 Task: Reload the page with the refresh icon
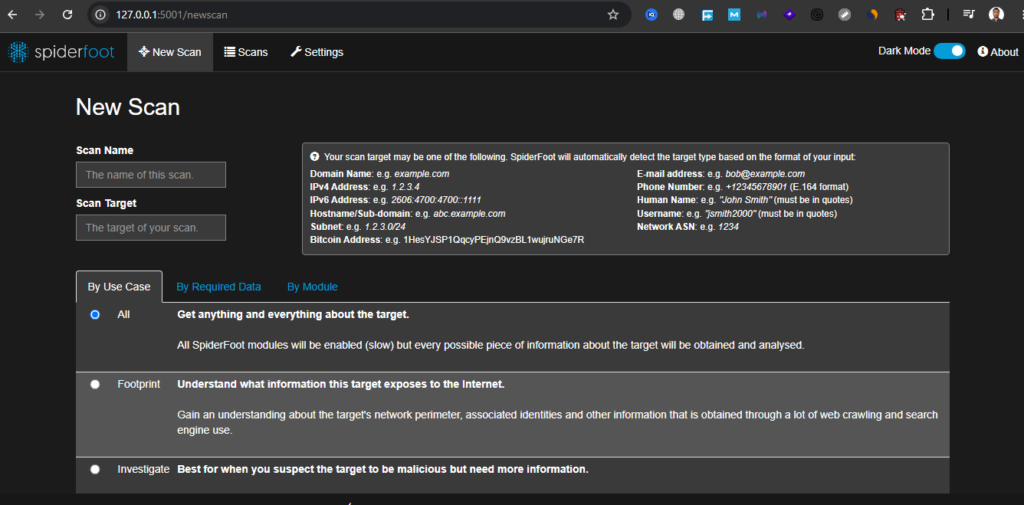tap(67, 14)
